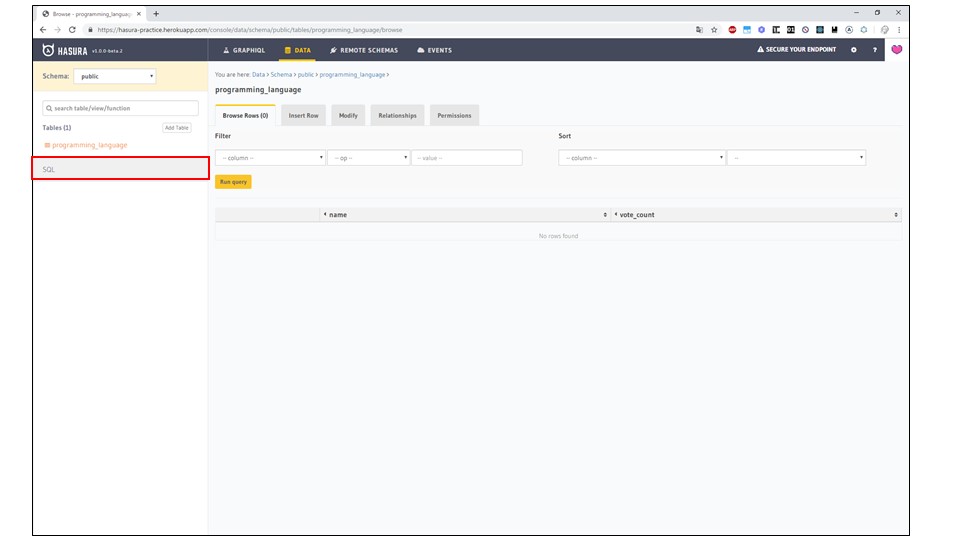Open the Insert Row tab
The width and height of the screenshot is (960, 540).
[x=304, y=115]
